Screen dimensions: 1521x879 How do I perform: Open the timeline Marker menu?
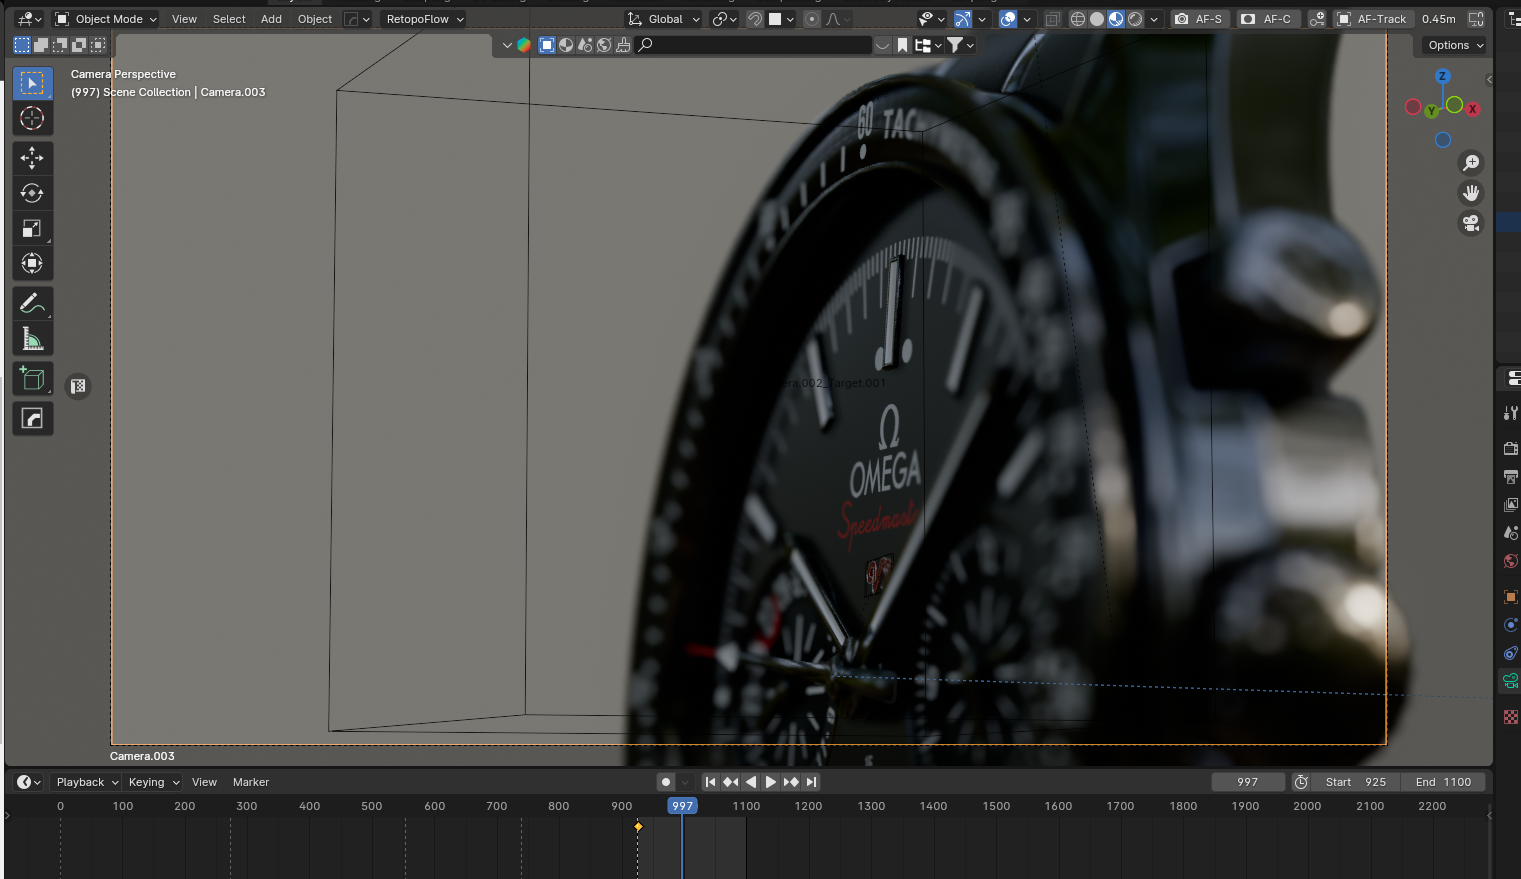pos(251,782)
